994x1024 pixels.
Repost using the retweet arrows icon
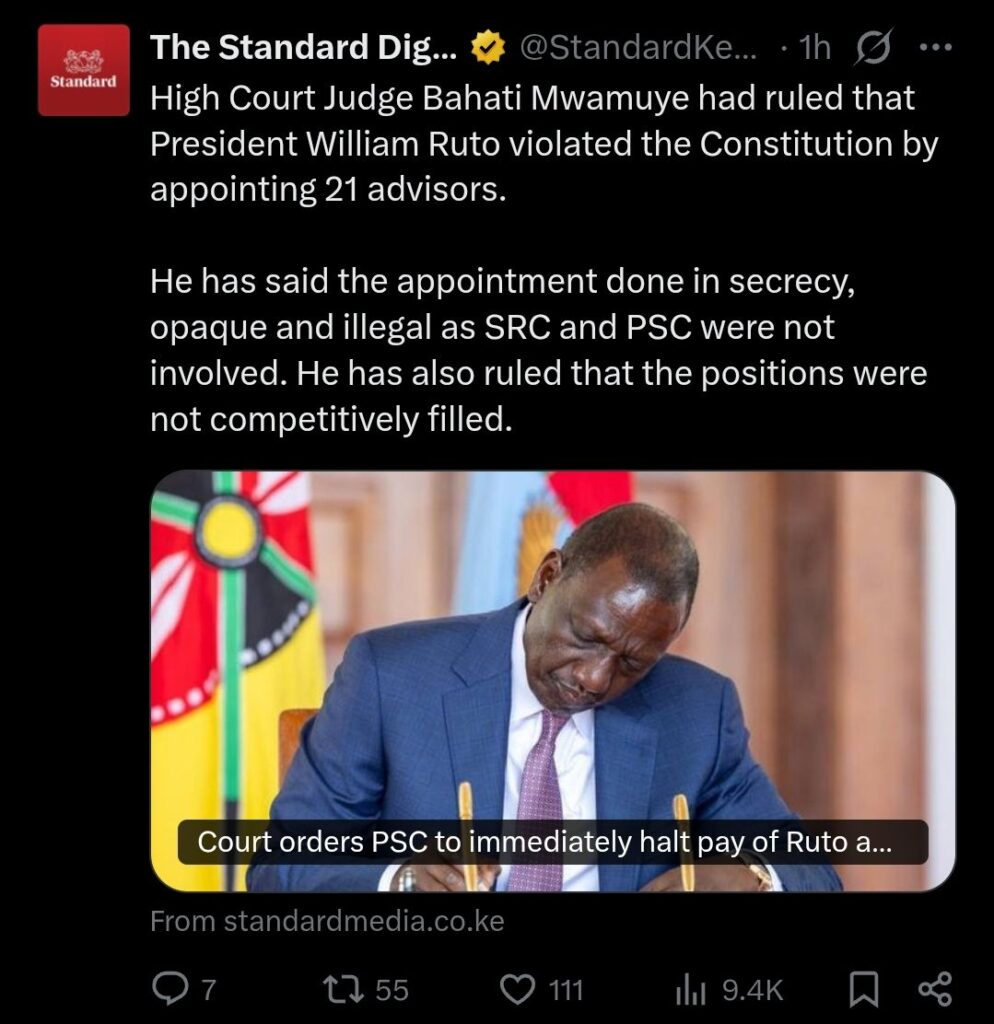point(344,989)
